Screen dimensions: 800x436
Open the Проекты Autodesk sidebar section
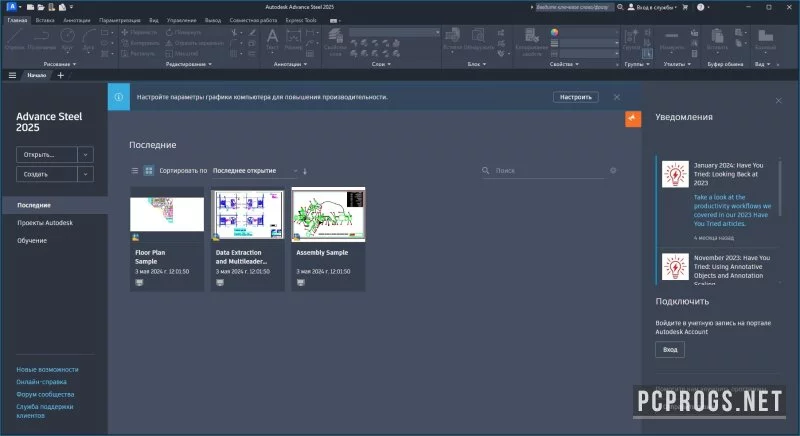(45, 223)
